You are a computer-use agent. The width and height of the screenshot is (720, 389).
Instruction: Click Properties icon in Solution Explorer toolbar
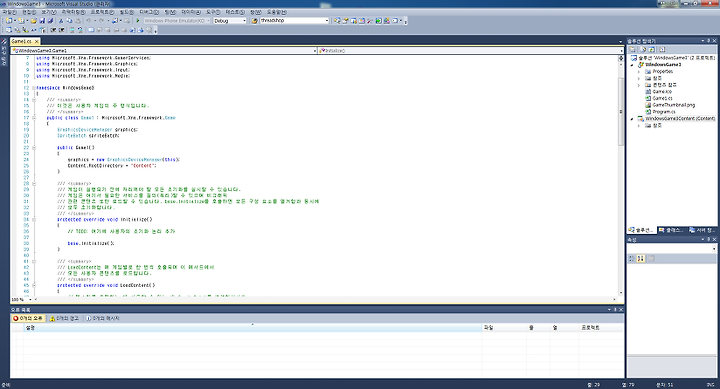click(x=632, y=49)
